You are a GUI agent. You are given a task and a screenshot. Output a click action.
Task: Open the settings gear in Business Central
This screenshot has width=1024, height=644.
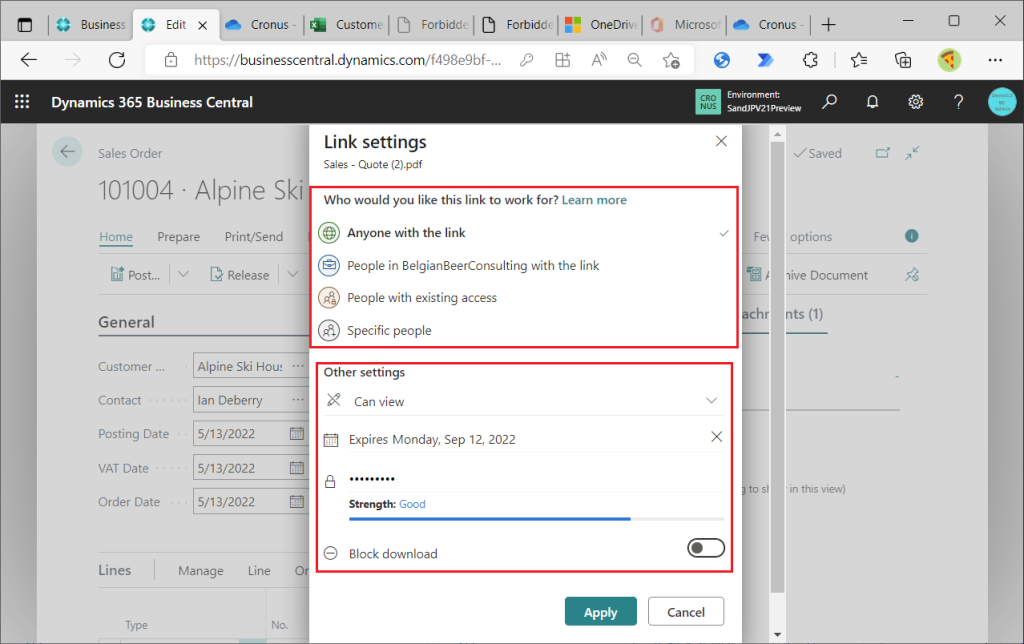(x=916, y=102)
